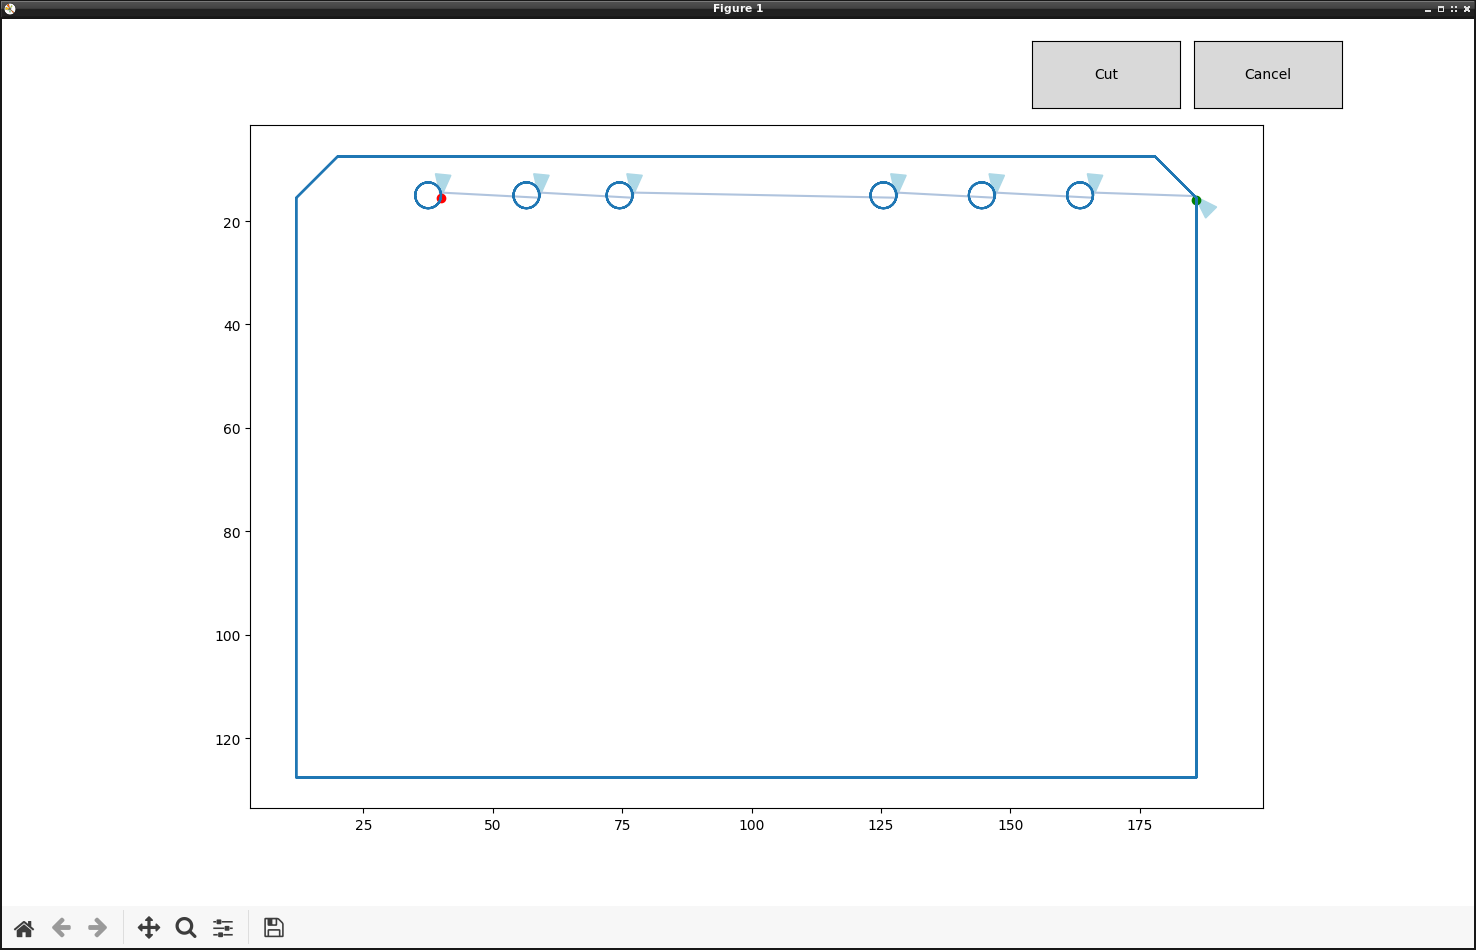This screenshot has width=1476, height=950.
Task: Enable the Zoom to rectangle tool
Action: [186, 928]
